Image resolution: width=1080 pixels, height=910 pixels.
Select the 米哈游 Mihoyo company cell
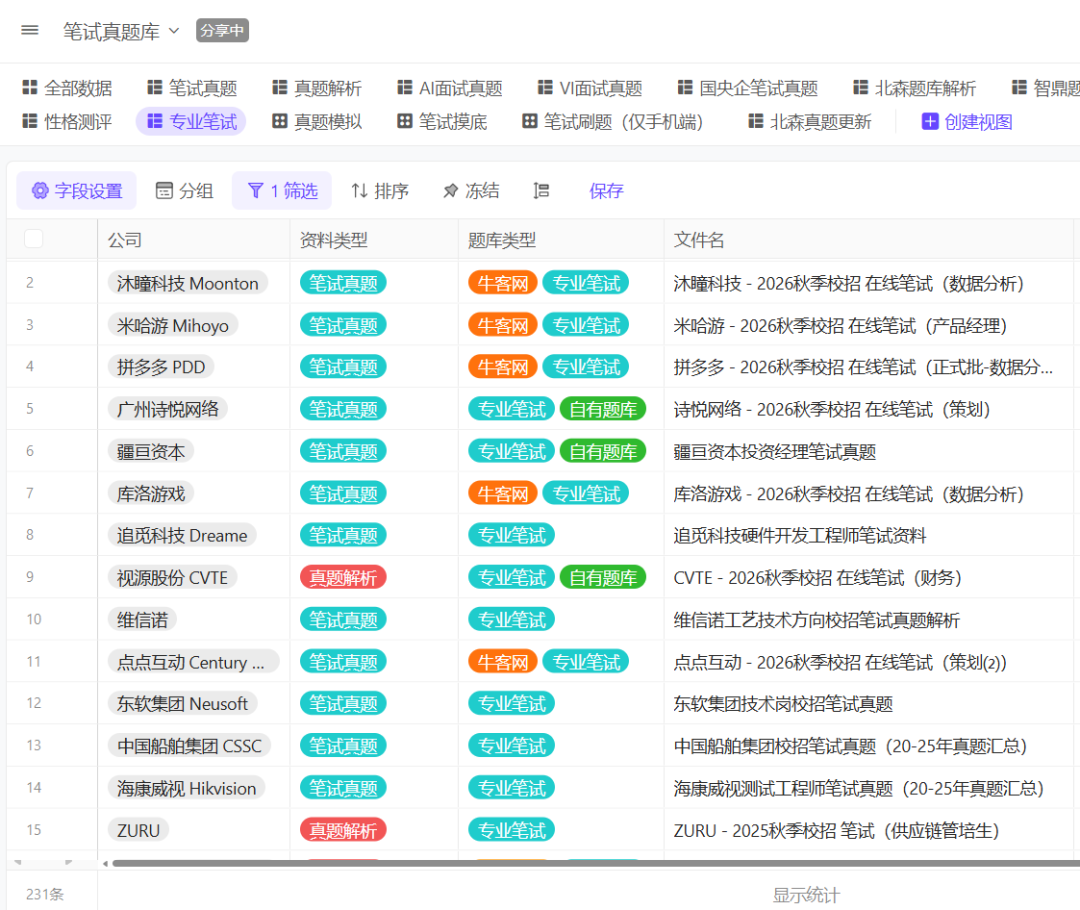click(173, 325)
